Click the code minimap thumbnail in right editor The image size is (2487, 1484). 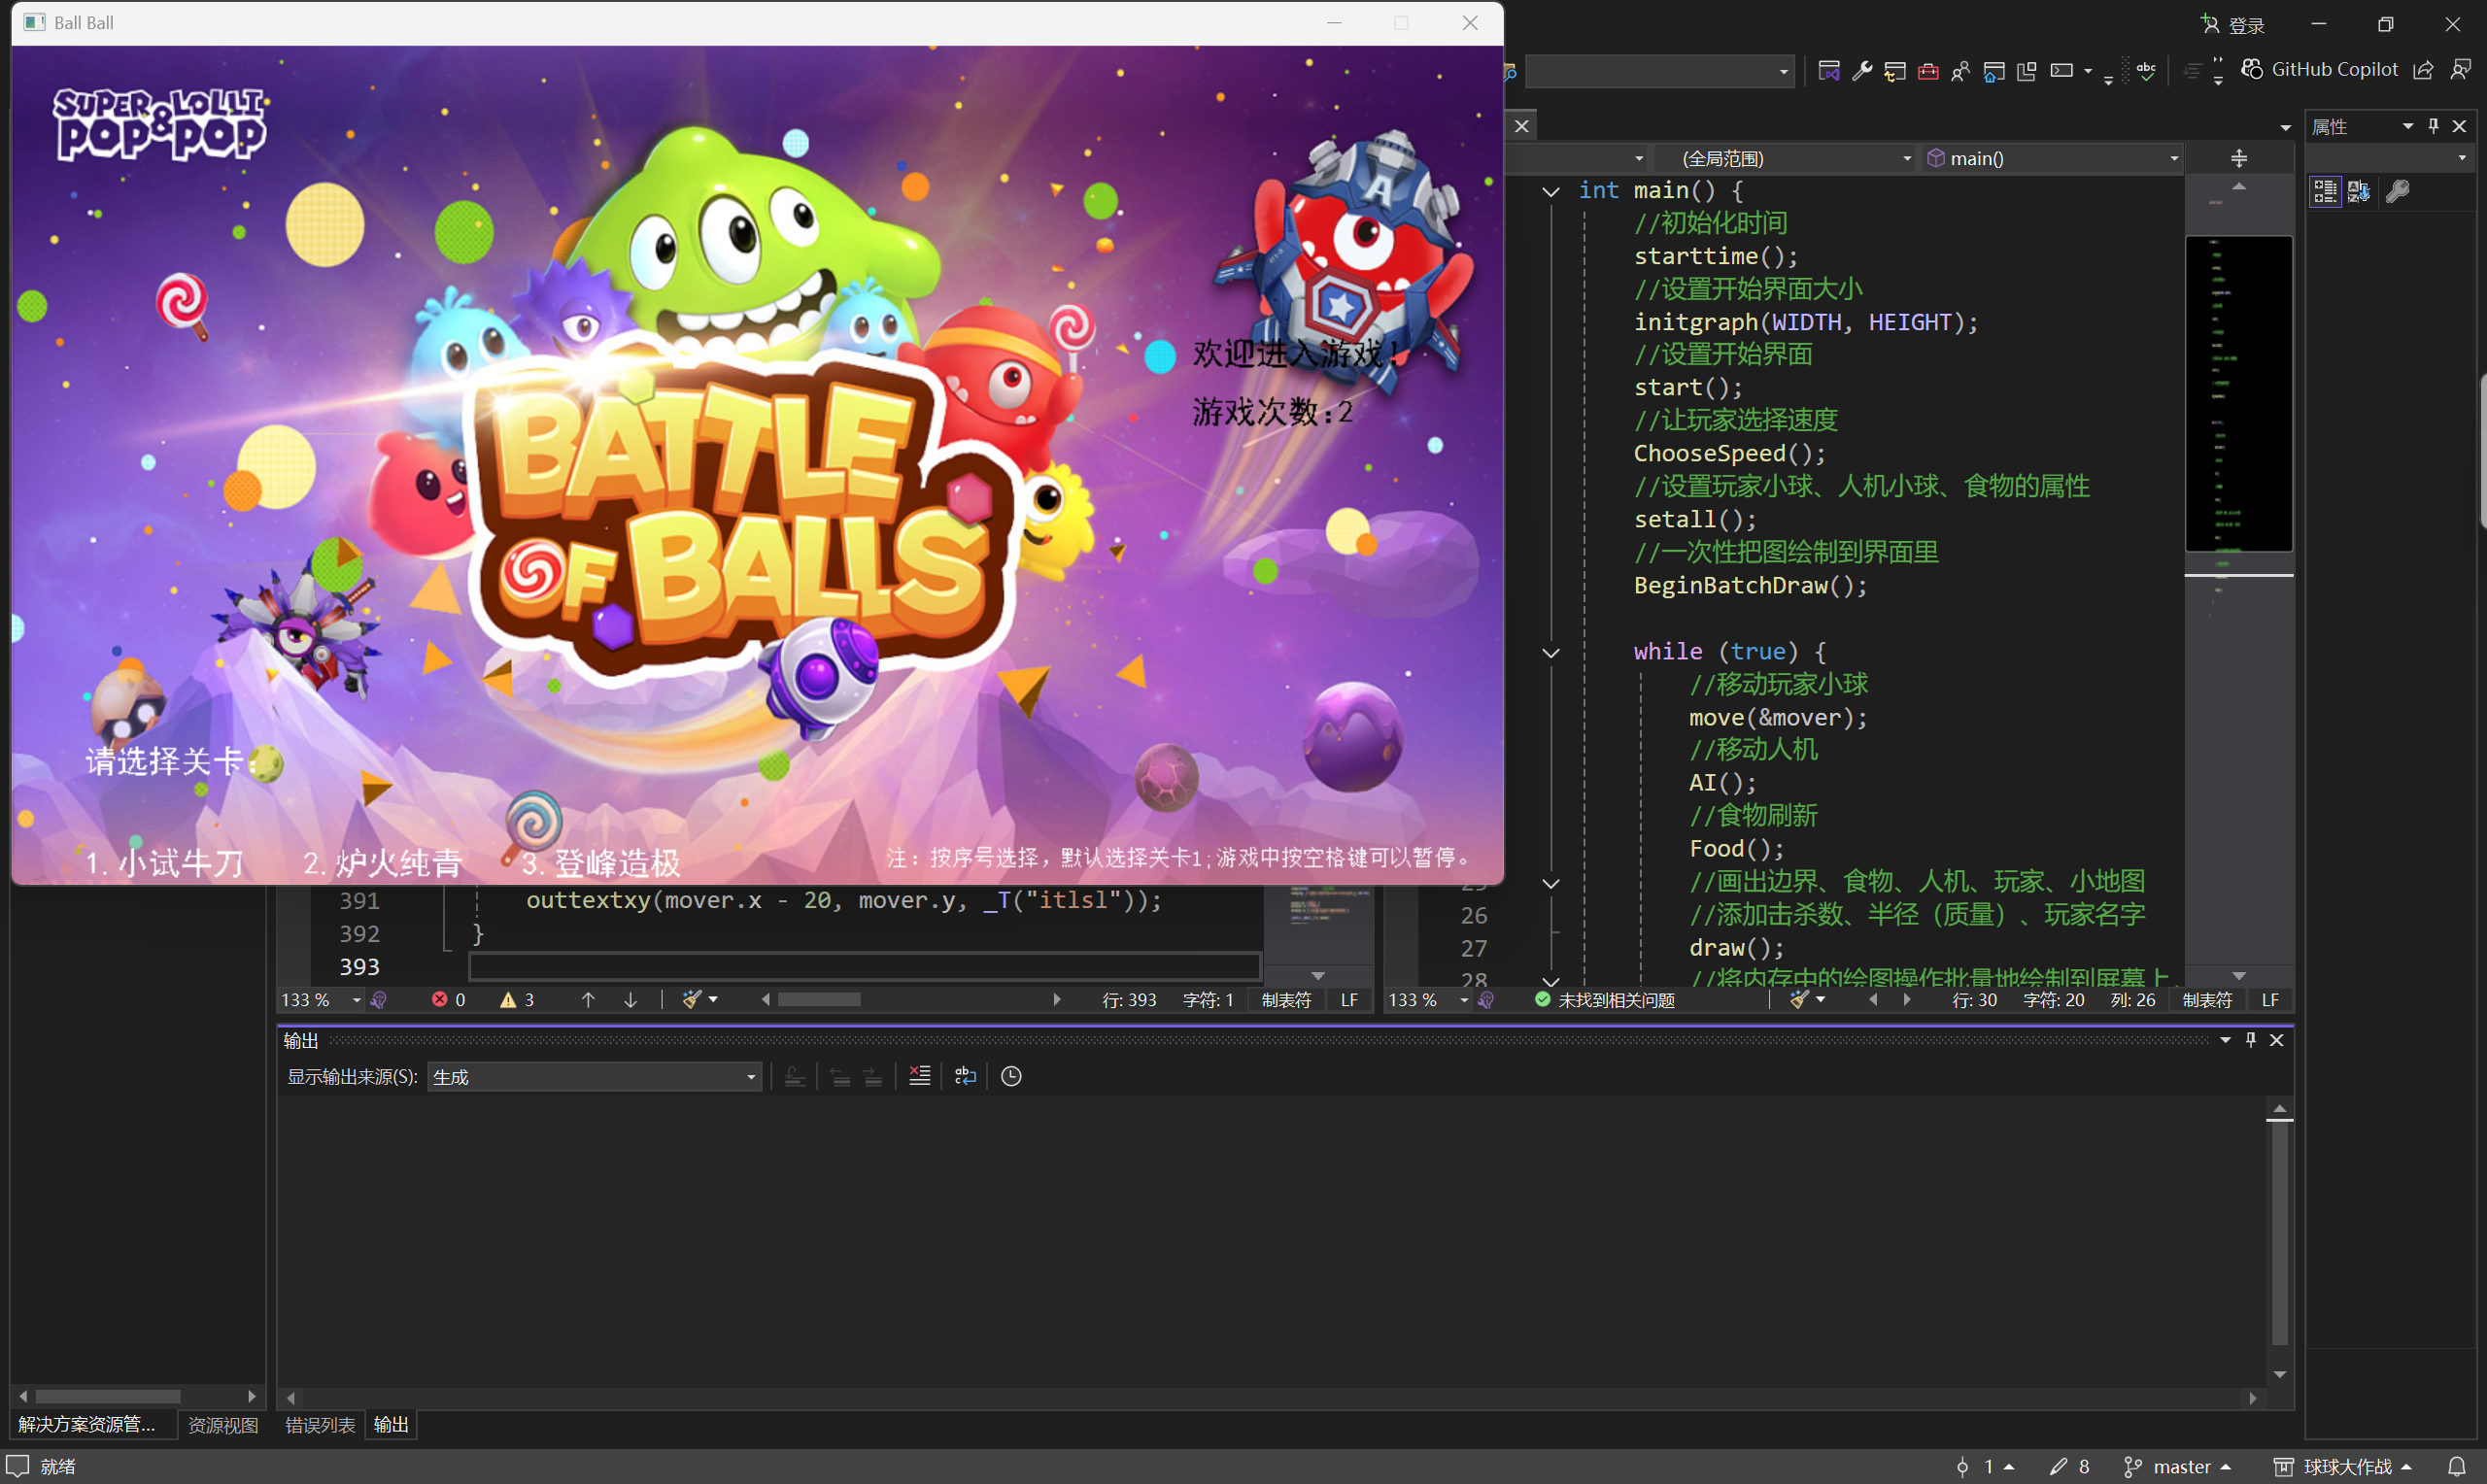[x=2238, y=393]
